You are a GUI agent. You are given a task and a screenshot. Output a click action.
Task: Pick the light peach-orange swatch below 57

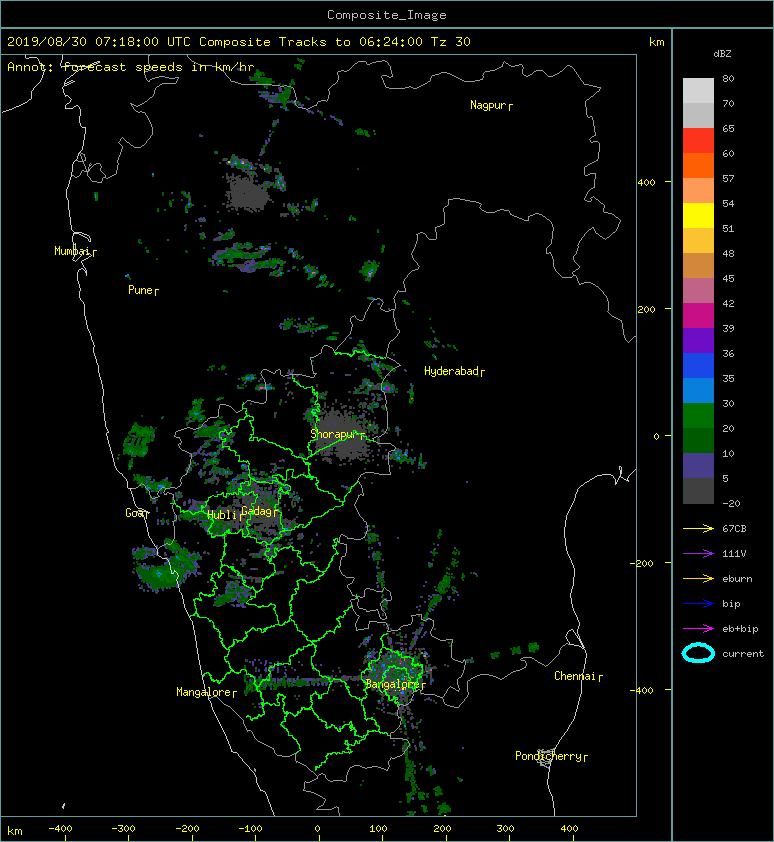point(698,191)
